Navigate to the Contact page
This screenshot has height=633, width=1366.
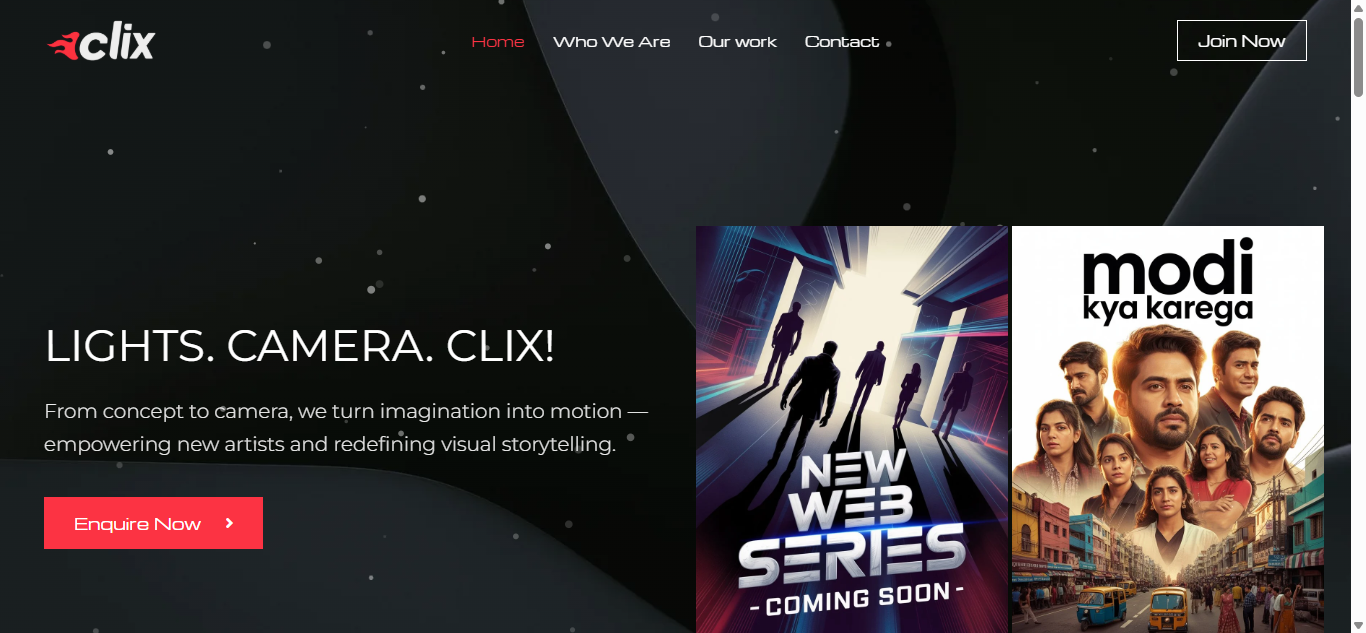click(x=842, y=42)
